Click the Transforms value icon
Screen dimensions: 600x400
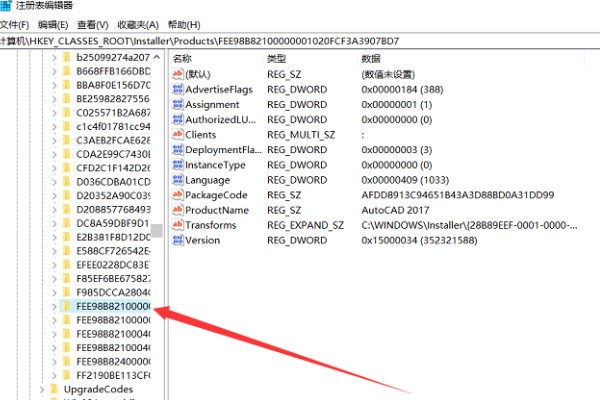tap(177, 226)
